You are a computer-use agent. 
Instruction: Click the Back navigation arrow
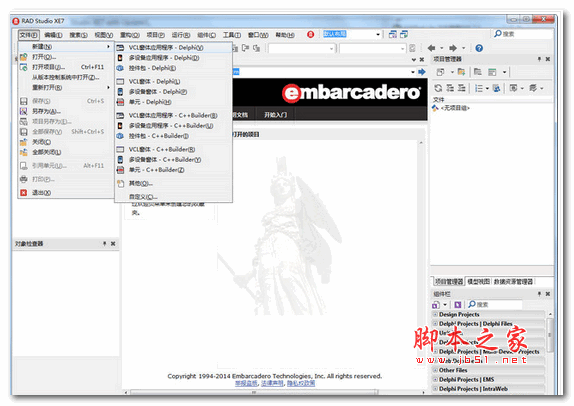432,48
